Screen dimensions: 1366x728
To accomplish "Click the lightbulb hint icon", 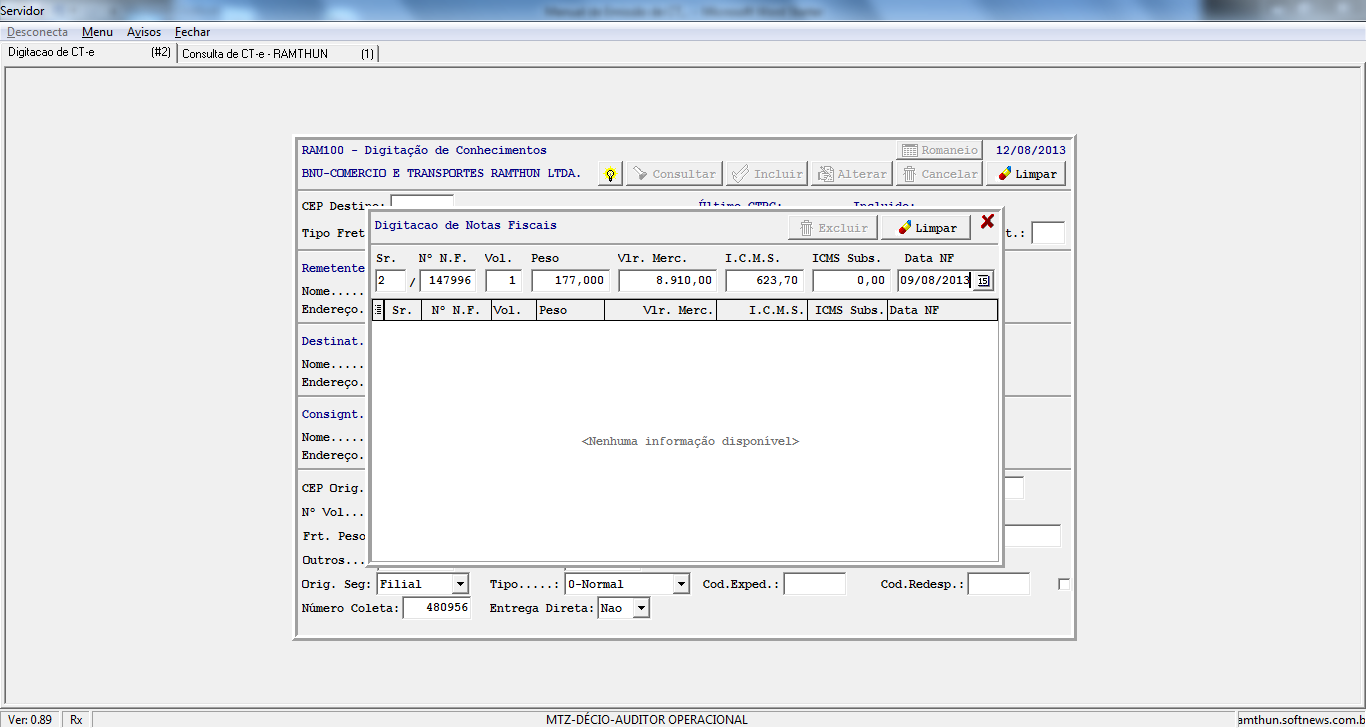I will (610, 174).
